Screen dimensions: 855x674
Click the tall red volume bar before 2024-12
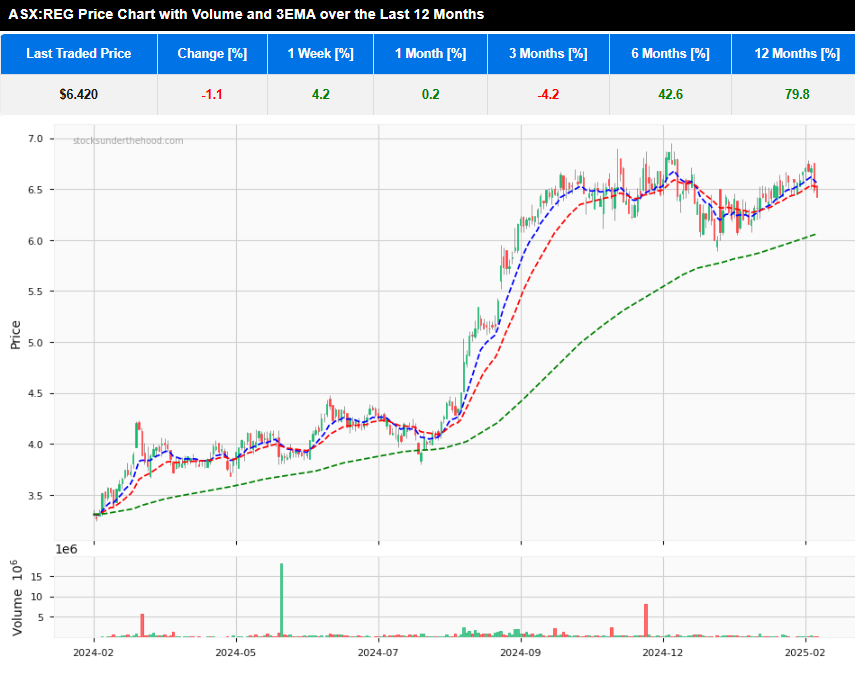click(x=646, y=620)
